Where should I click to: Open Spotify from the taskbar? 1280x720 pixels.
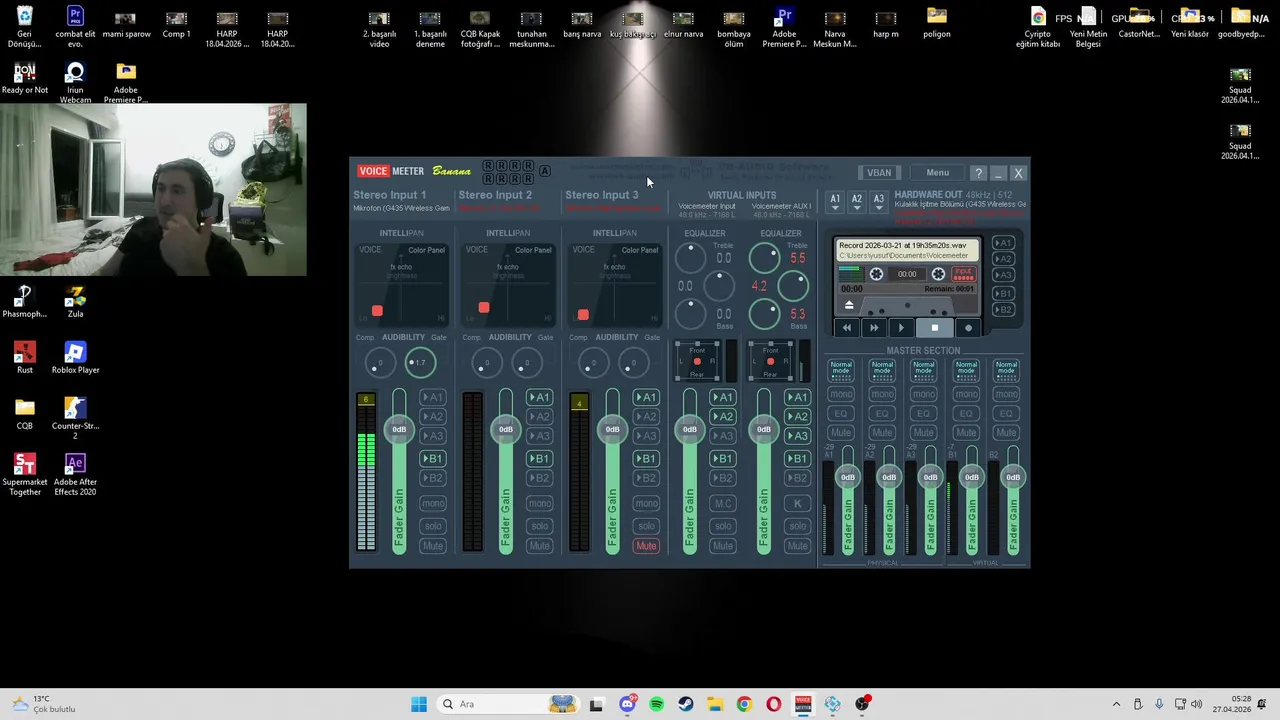(656, 704)
